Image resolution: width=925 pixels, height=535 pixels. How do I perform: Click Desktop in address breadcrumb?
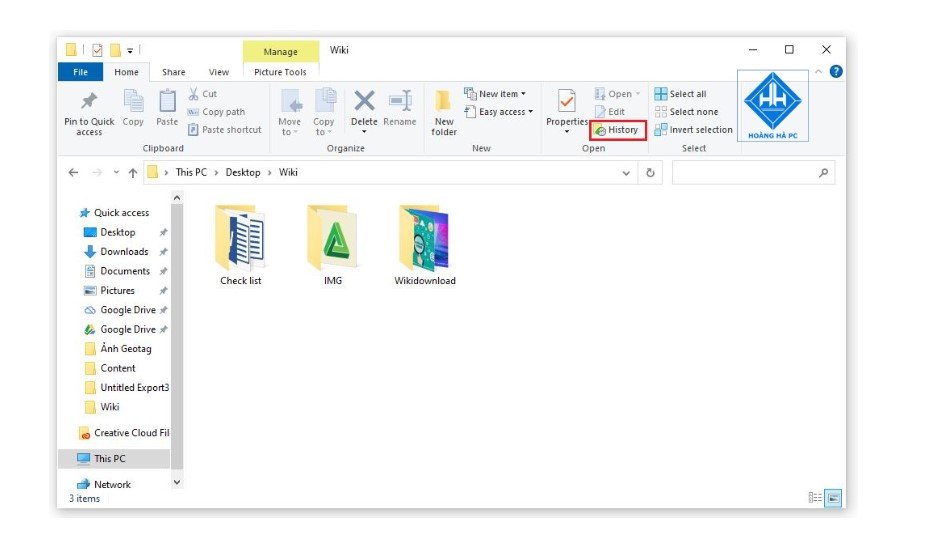tap(243, 172)
